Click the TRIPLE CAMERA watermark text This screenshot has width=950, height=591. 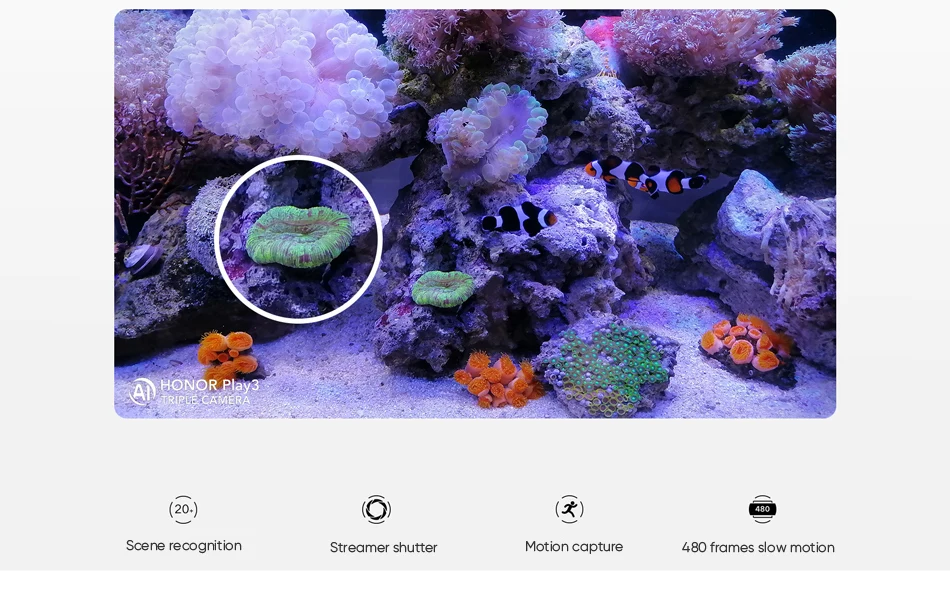pos(205,400)
